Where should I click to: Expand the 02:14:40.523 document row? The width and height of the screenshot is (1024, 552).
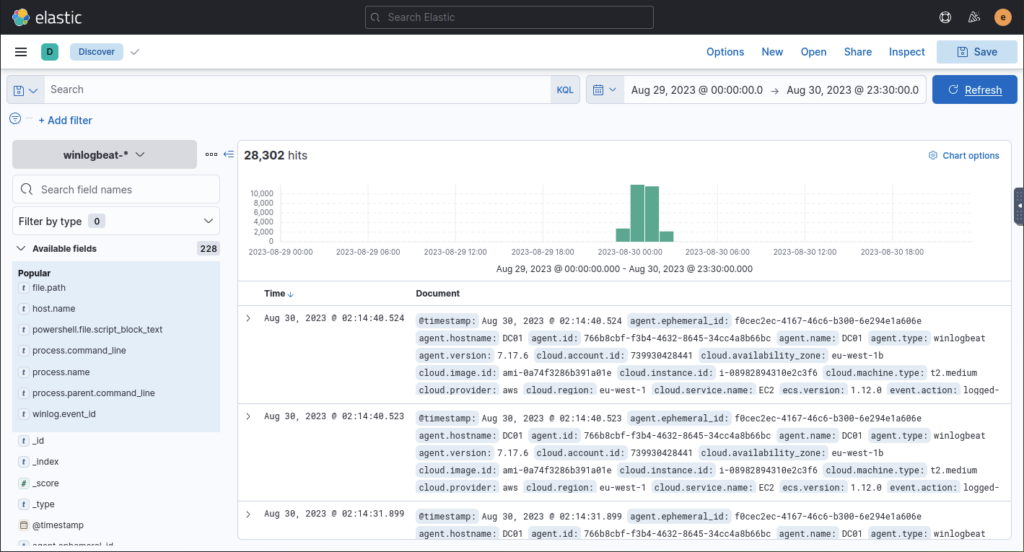tap(248, 416)
